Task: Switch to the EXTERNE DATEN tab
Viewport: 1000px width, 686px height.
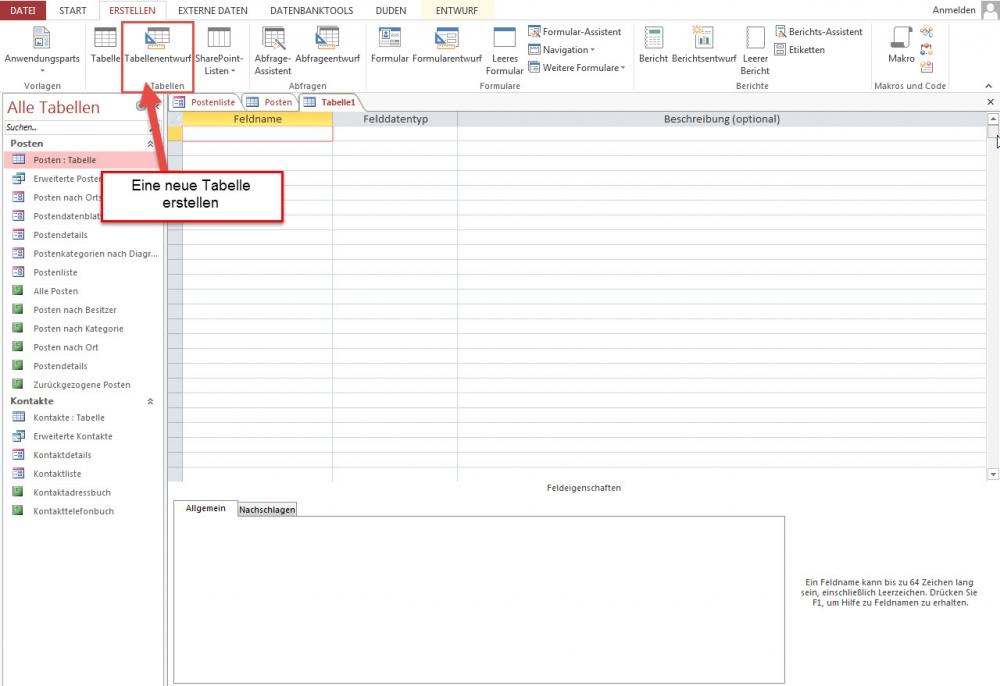Action: (x=212, y=10)
